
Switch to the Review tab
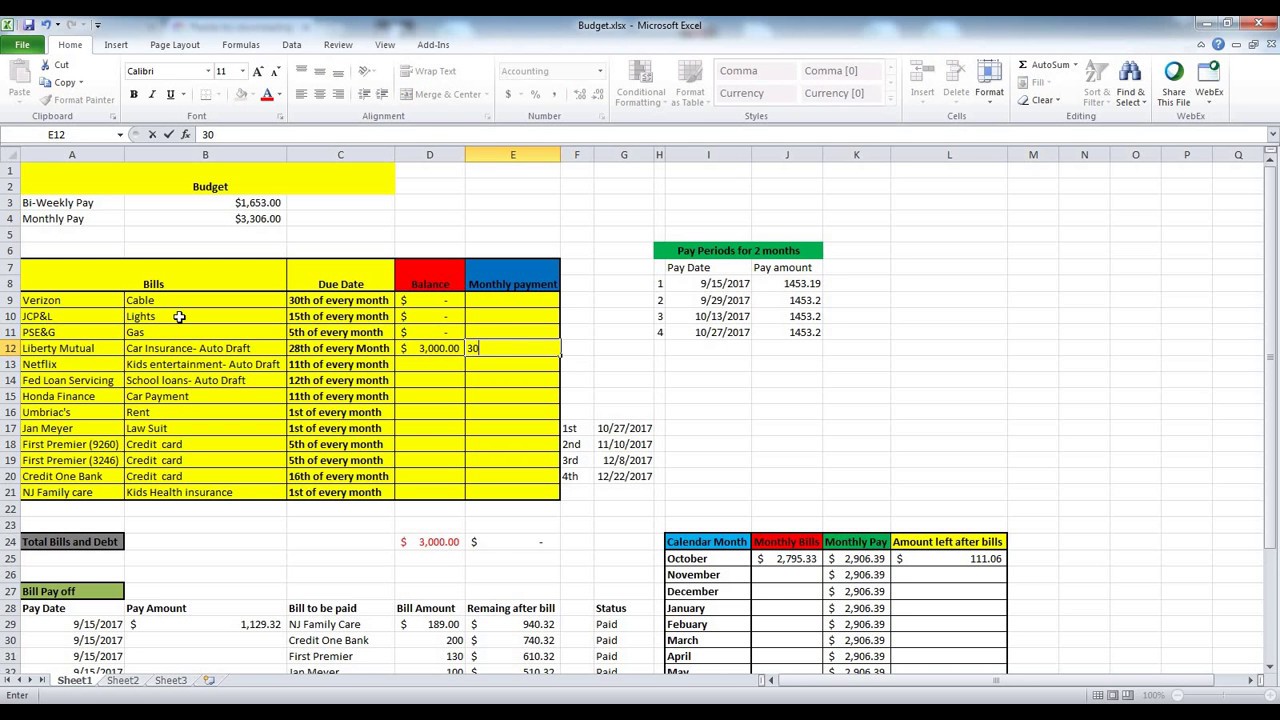[x=338, y=45]
